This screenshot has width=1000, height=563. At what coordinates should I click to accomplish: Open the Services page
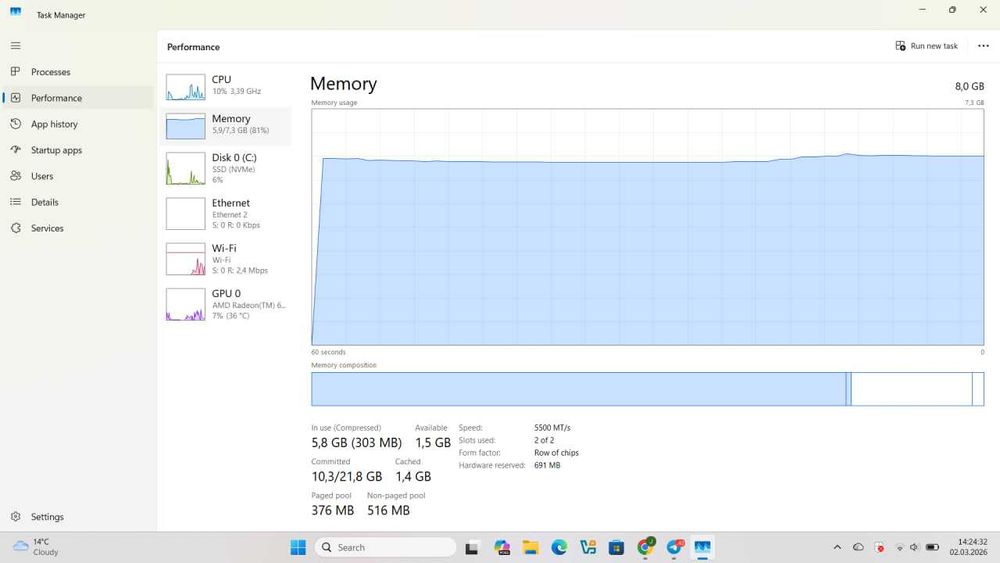pos(78,228)
